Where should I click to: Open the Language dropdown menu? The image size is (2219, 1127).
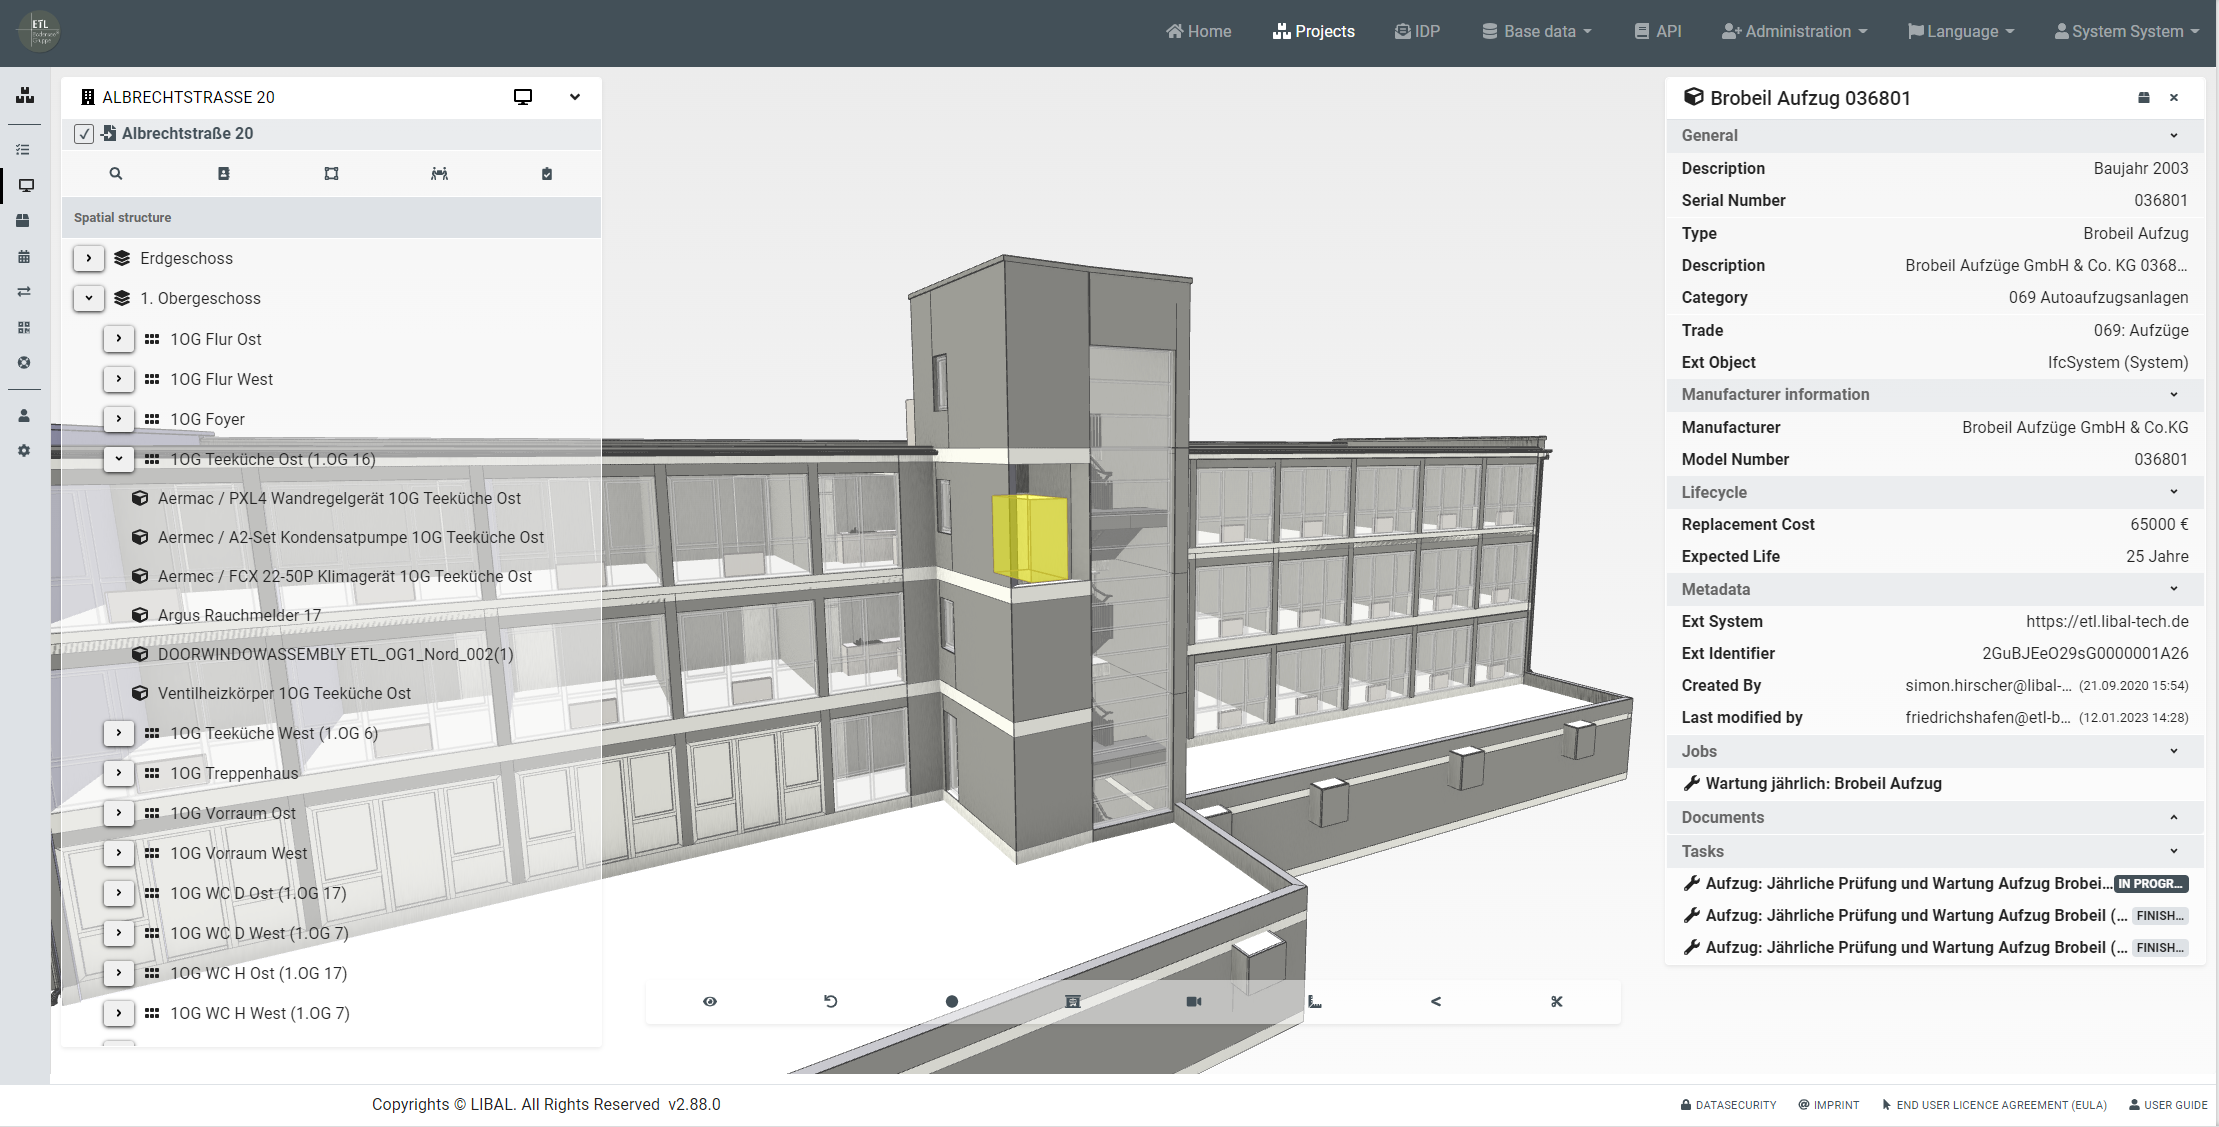pyautogui.click(x=1960, y=31)
